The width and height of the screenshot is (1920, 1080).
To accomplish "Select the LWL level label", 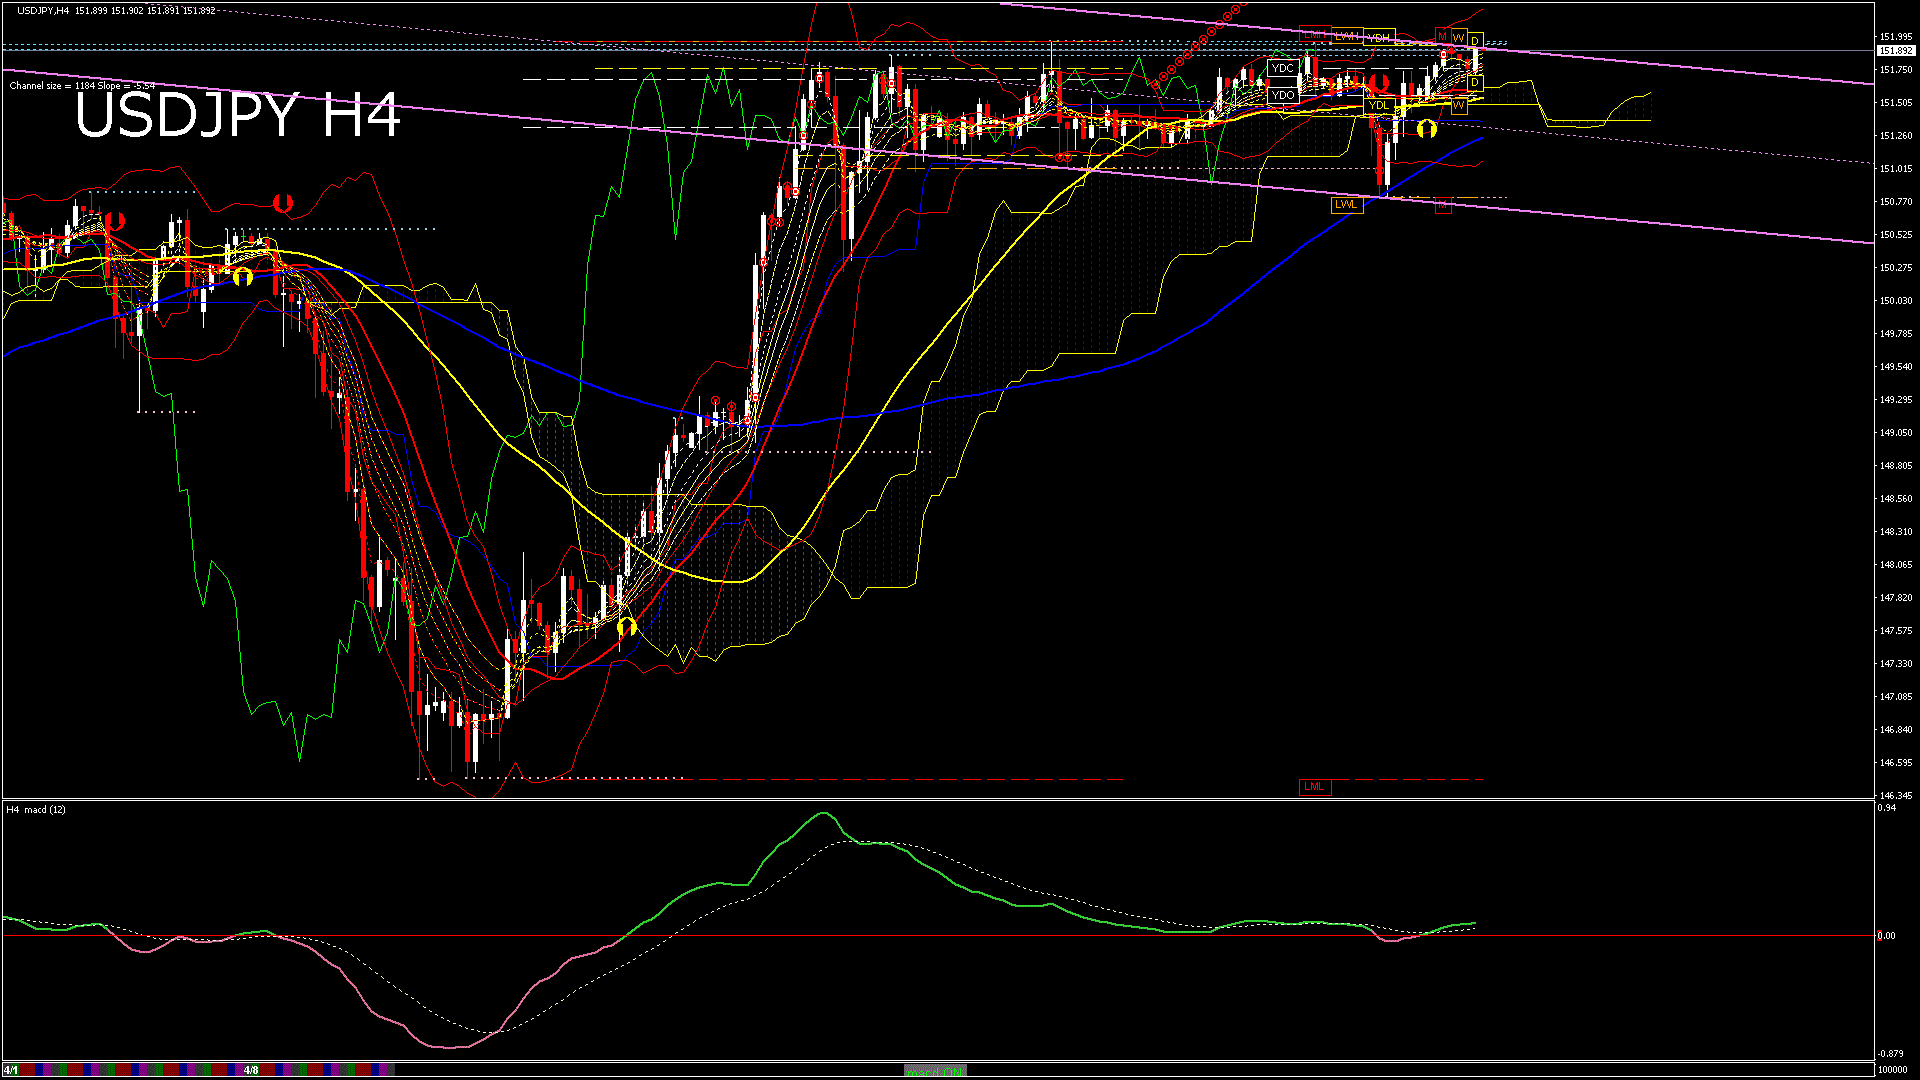I will coord(1347,205).
